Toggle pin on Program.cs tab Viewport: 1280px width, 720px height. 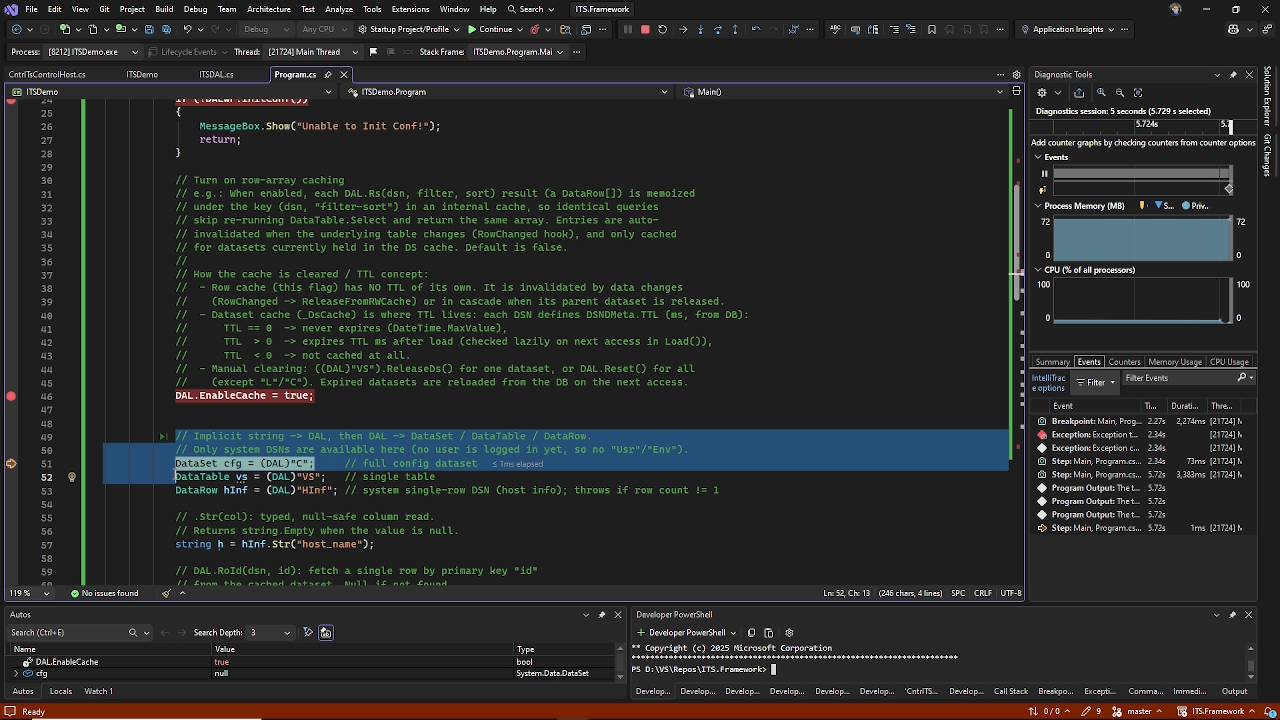click(x=328, y=74)
